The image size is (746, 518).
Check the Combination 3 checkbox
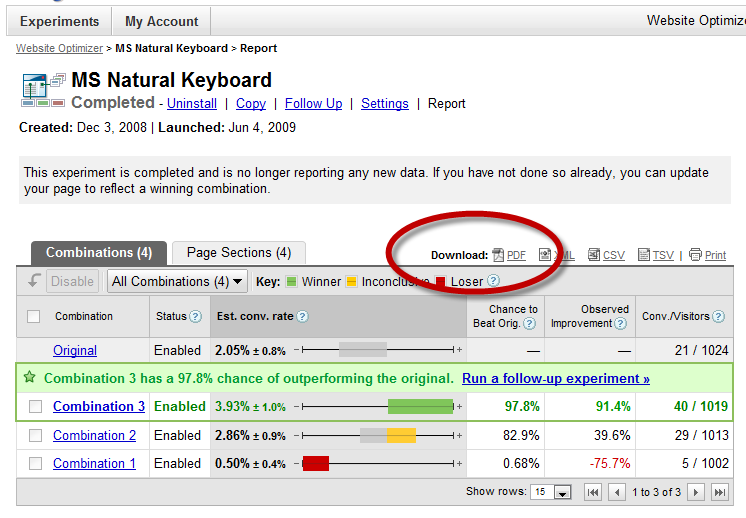coord(35,406)
